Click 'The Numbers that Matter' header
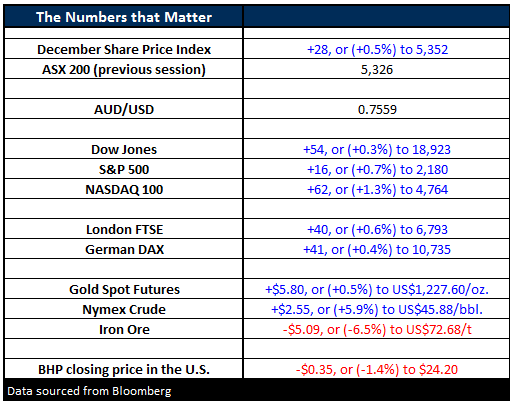The height and width of the screenshot is (402, 510). (x=124, y=17)
